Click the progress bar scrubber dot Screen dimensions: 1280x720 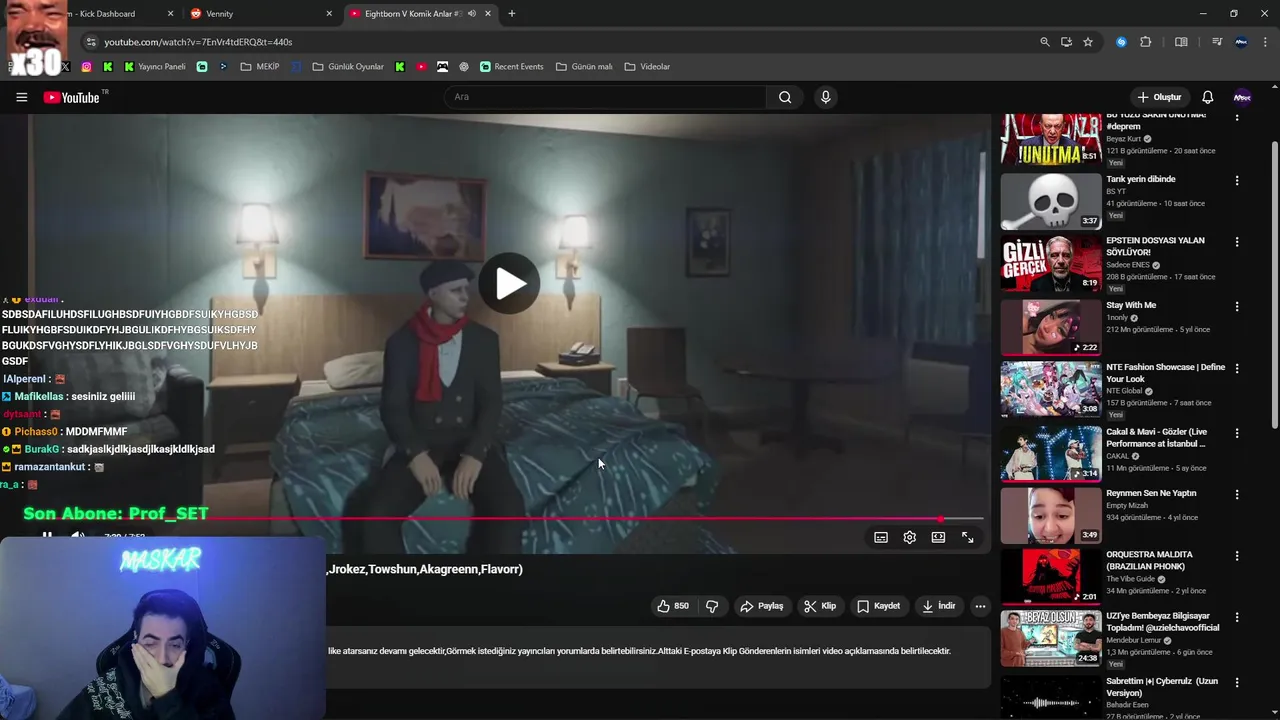coord(940,519)
